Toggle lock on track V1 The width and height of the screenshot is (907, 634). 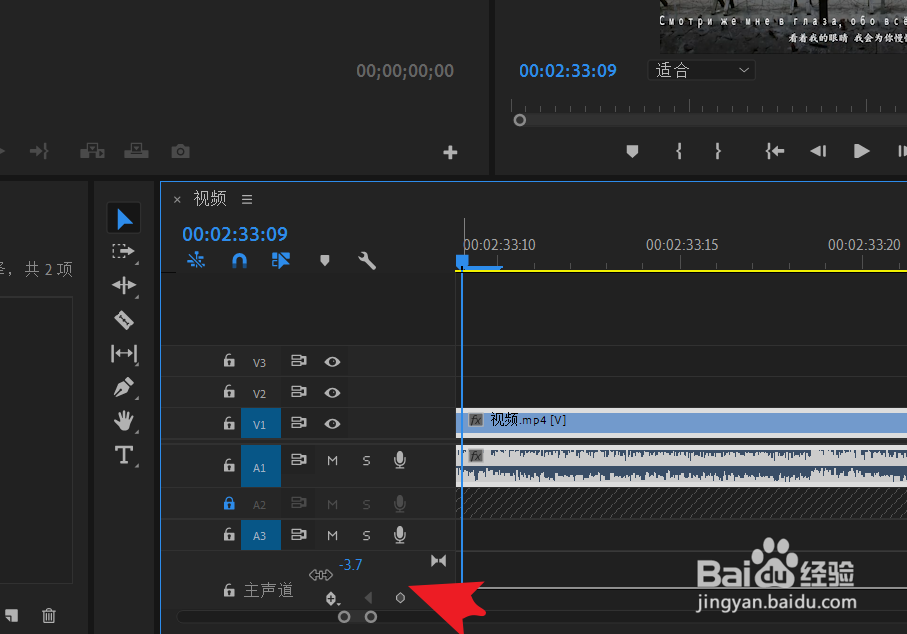[x=229, y=423]
